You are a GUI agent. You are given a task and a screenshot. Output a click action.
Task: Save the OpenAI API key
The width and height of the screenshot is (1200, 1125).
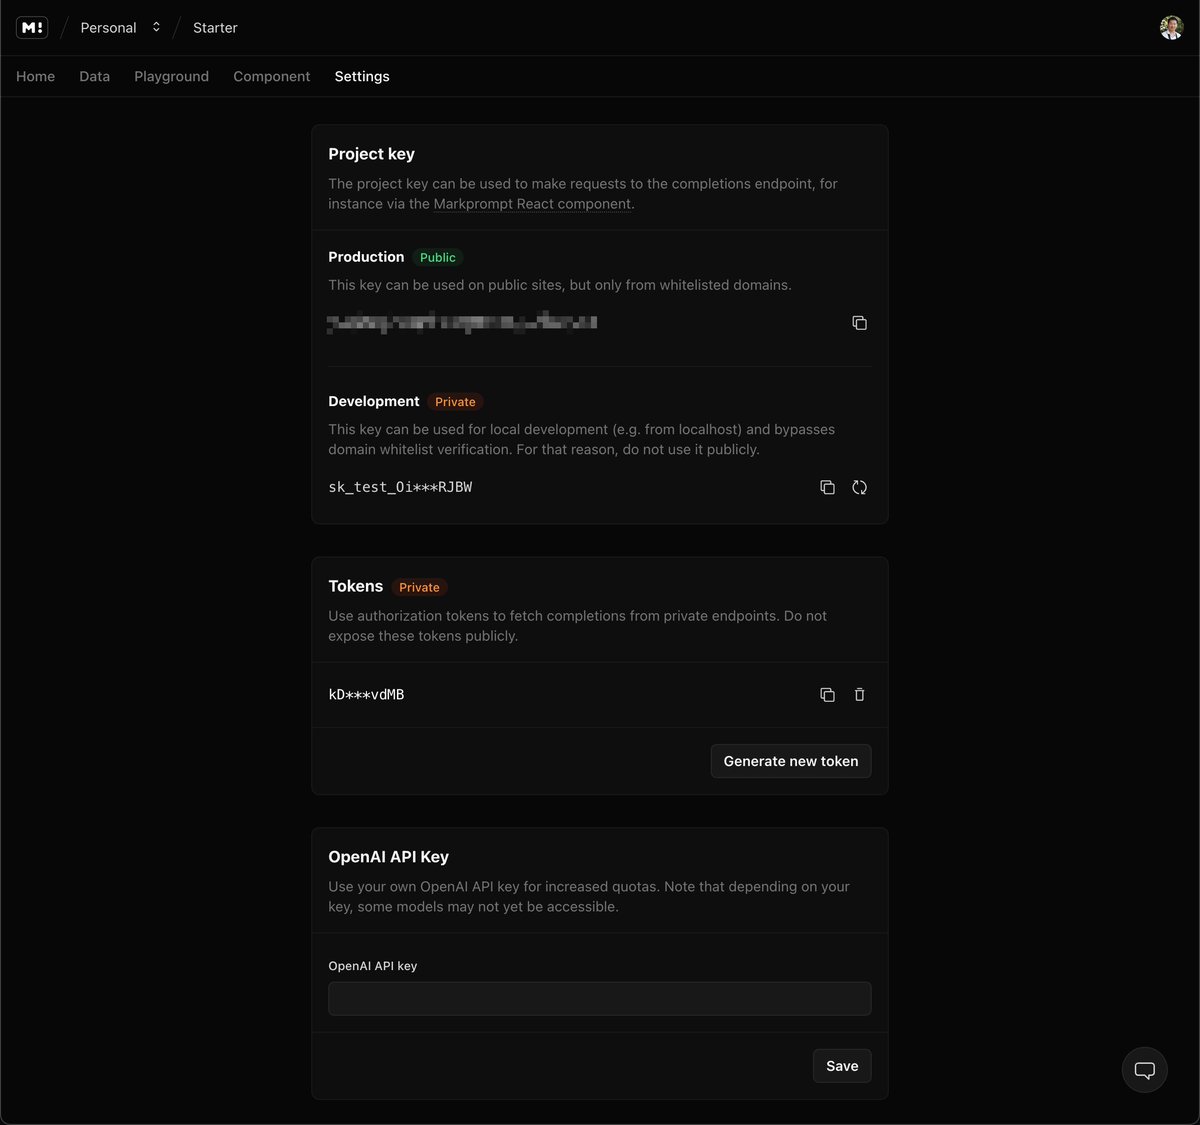pyautogui.click(x=841, y=1065)
